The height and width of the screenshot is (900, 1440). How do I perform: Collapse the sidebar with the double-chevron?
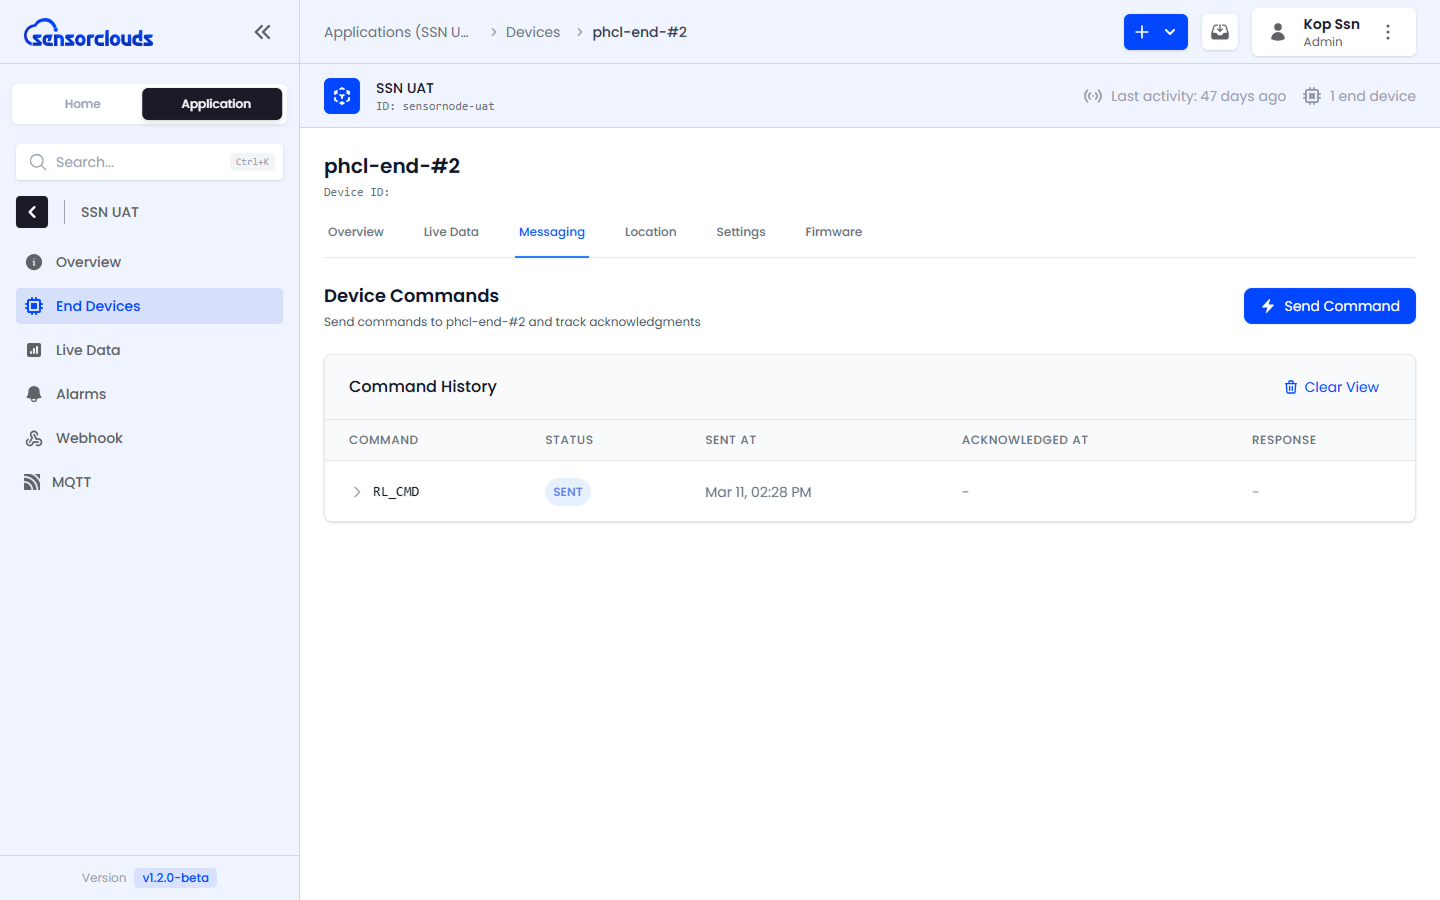pyautogui.click(x=262, y=31)
